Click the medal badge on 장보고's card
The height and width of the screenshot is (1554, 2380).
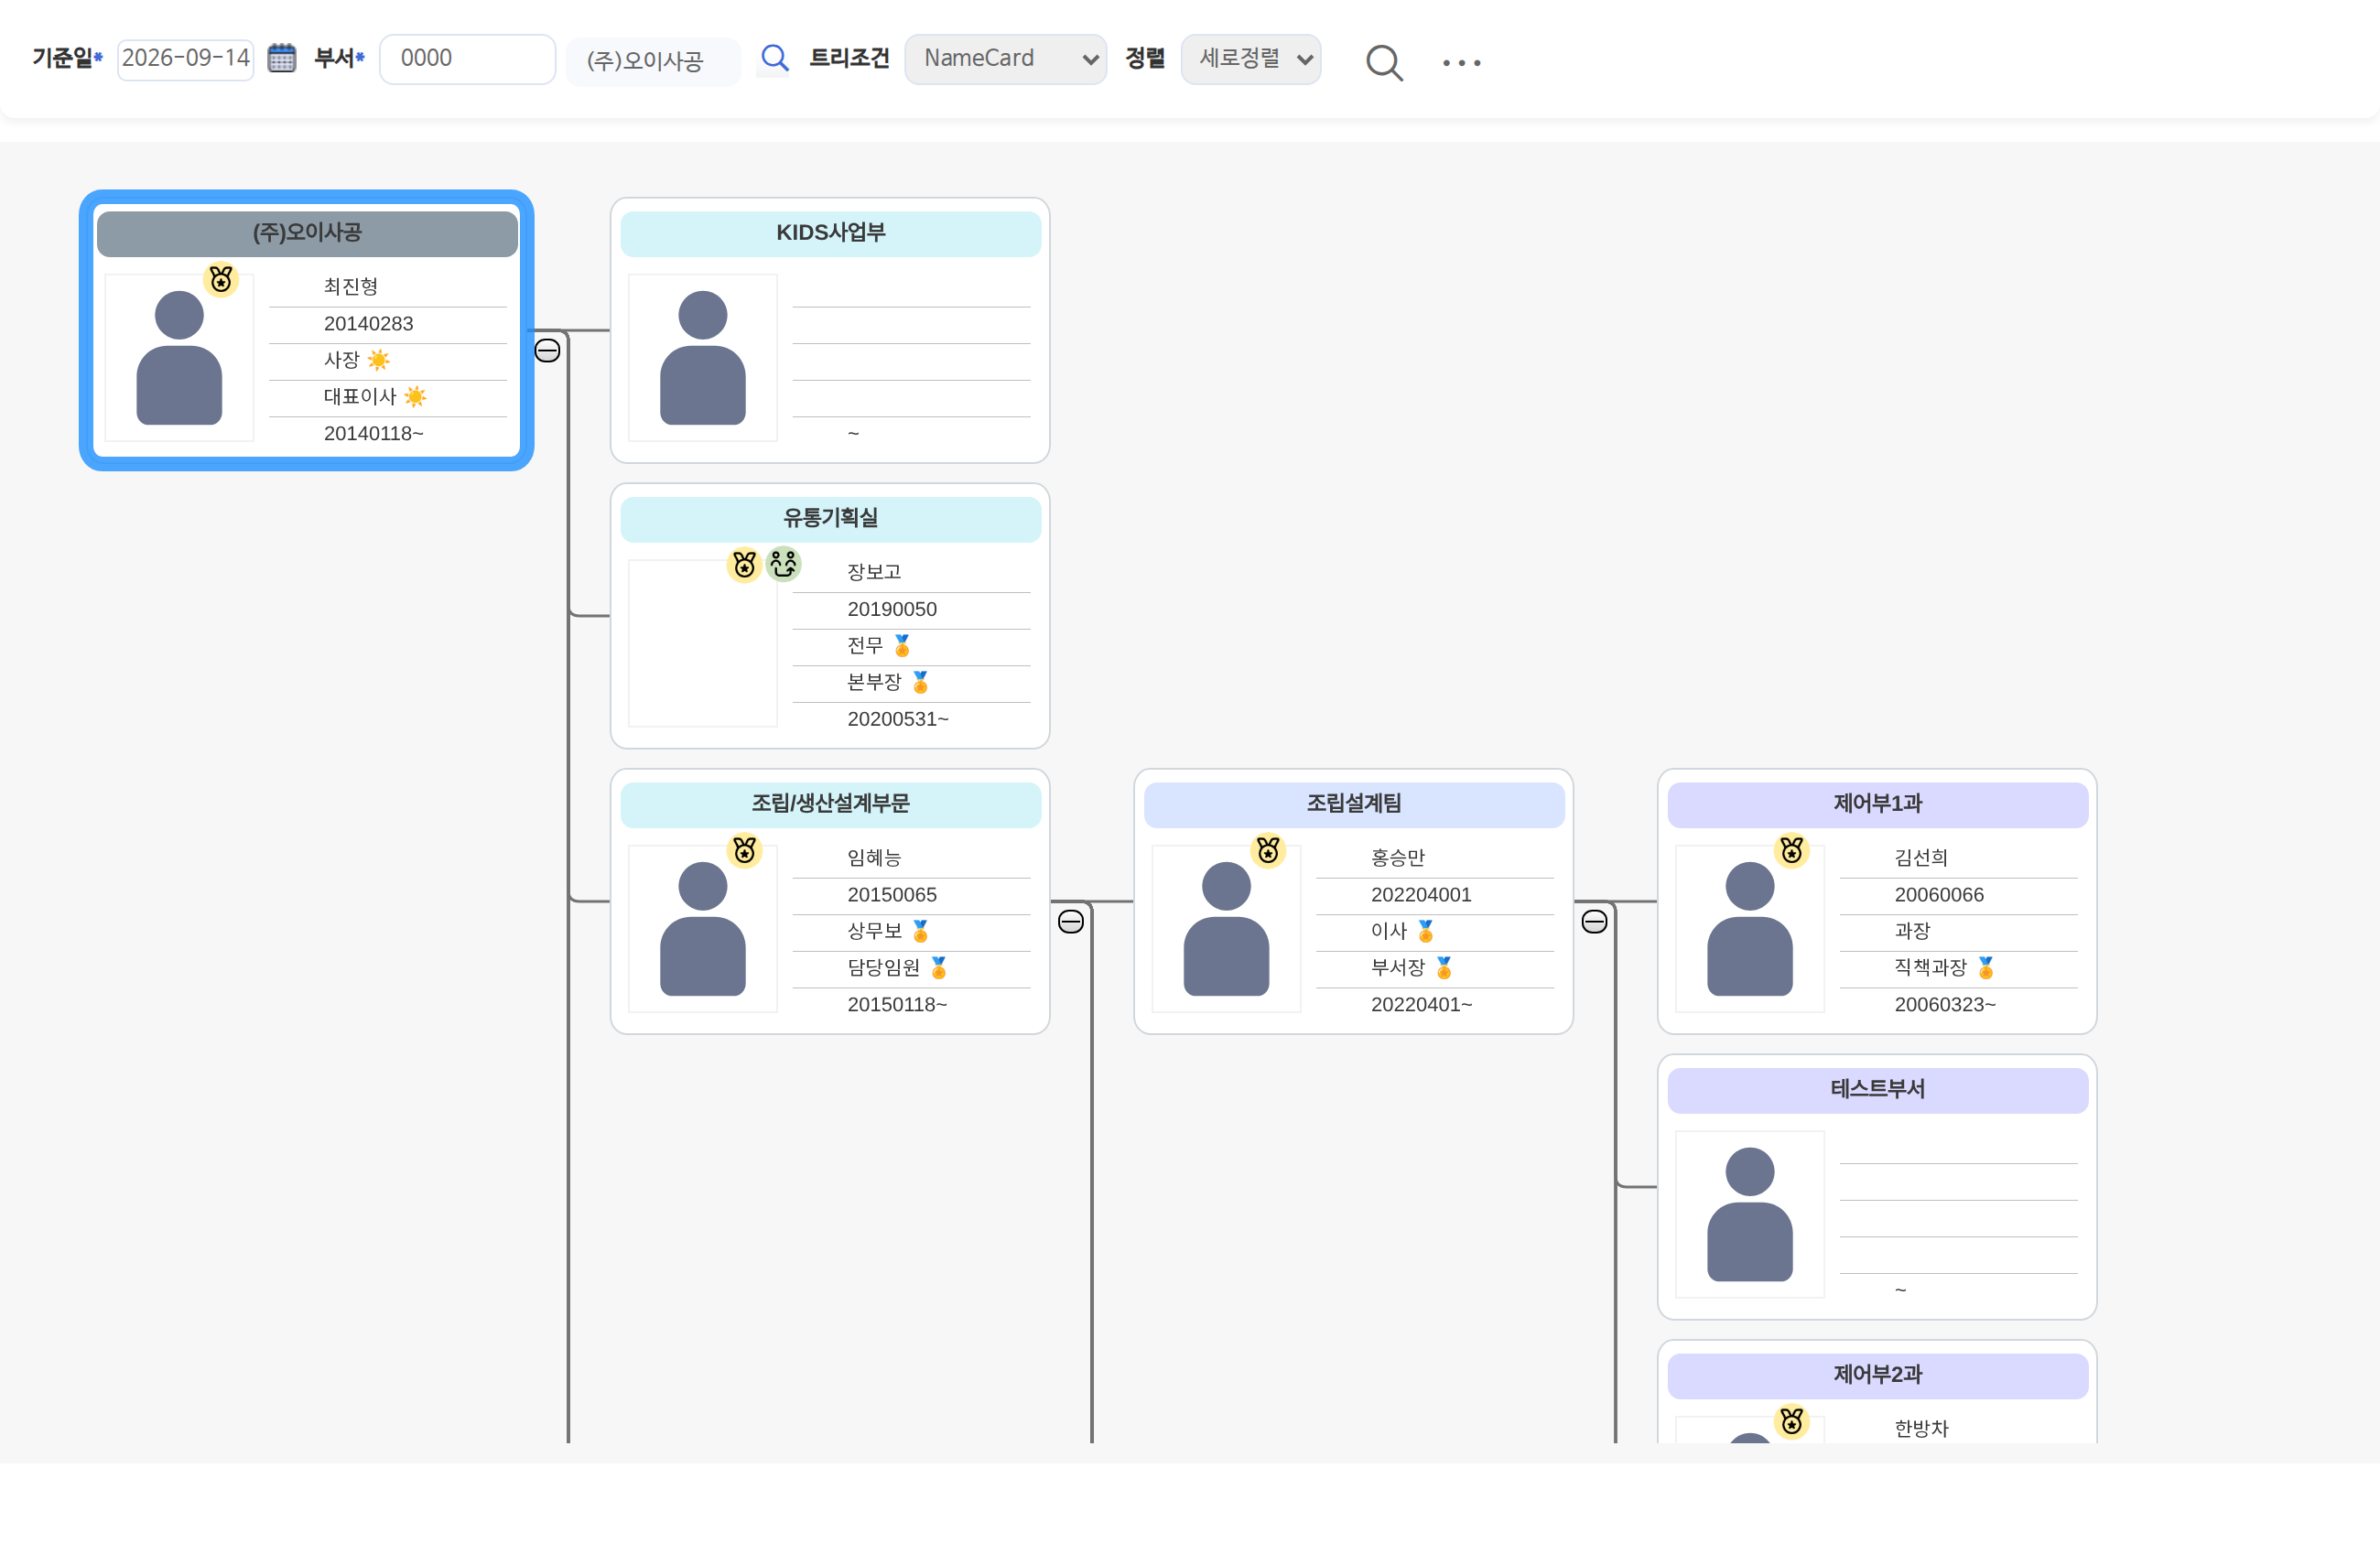(744, 565)
